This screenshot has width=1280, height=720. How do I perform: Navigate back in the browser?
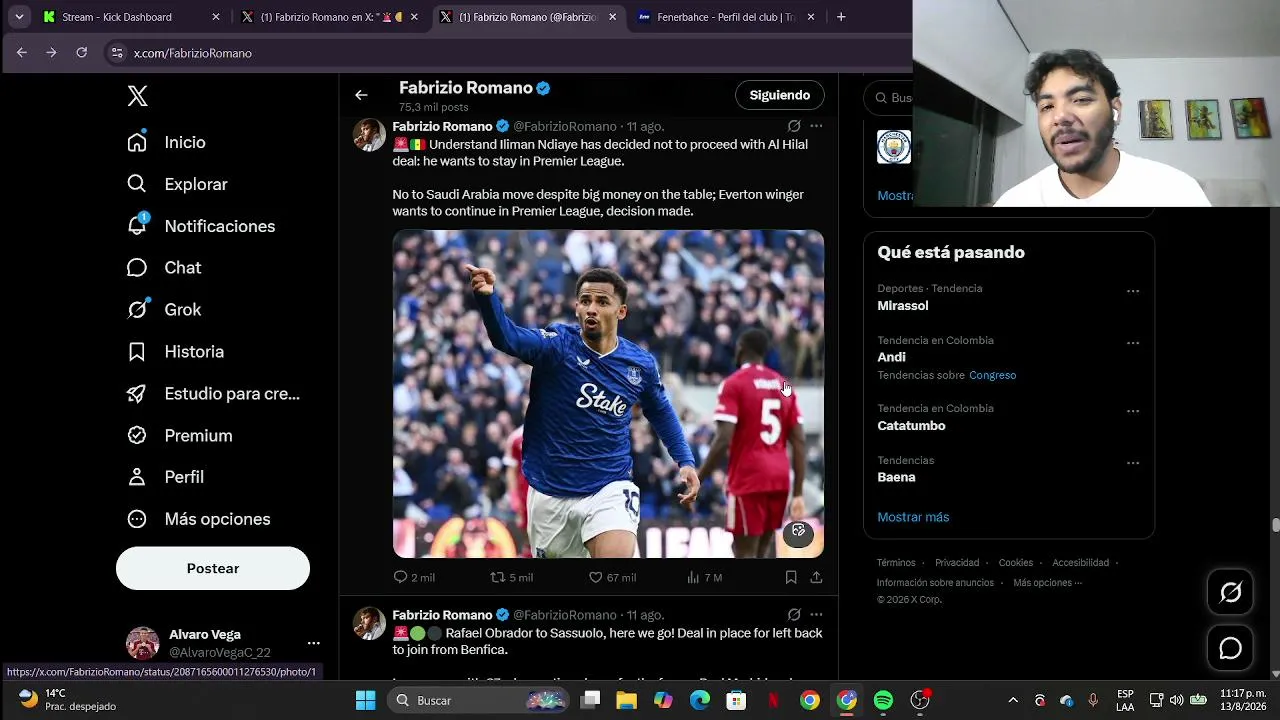coord(22,53)
